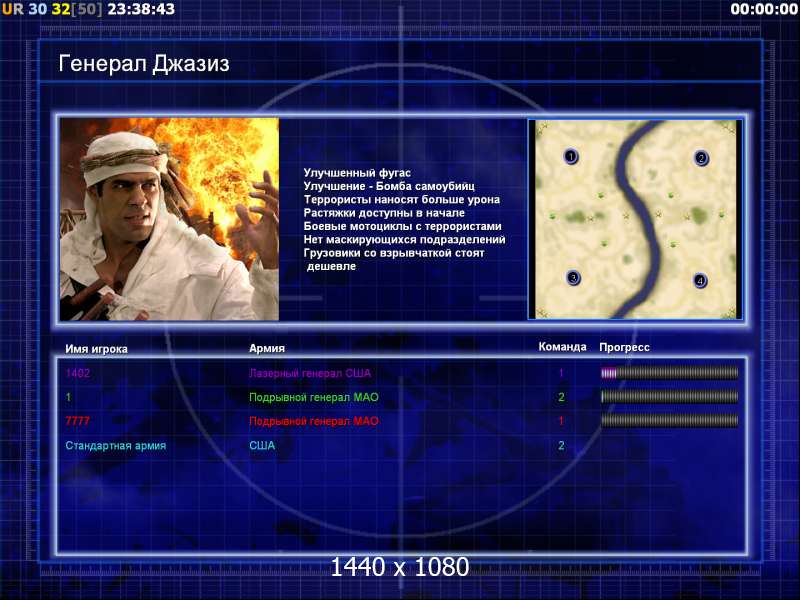The height and width of the screenshot is (600, 800).
Task: Click General Jaziz's portrait image
Action: pos(169,219)
